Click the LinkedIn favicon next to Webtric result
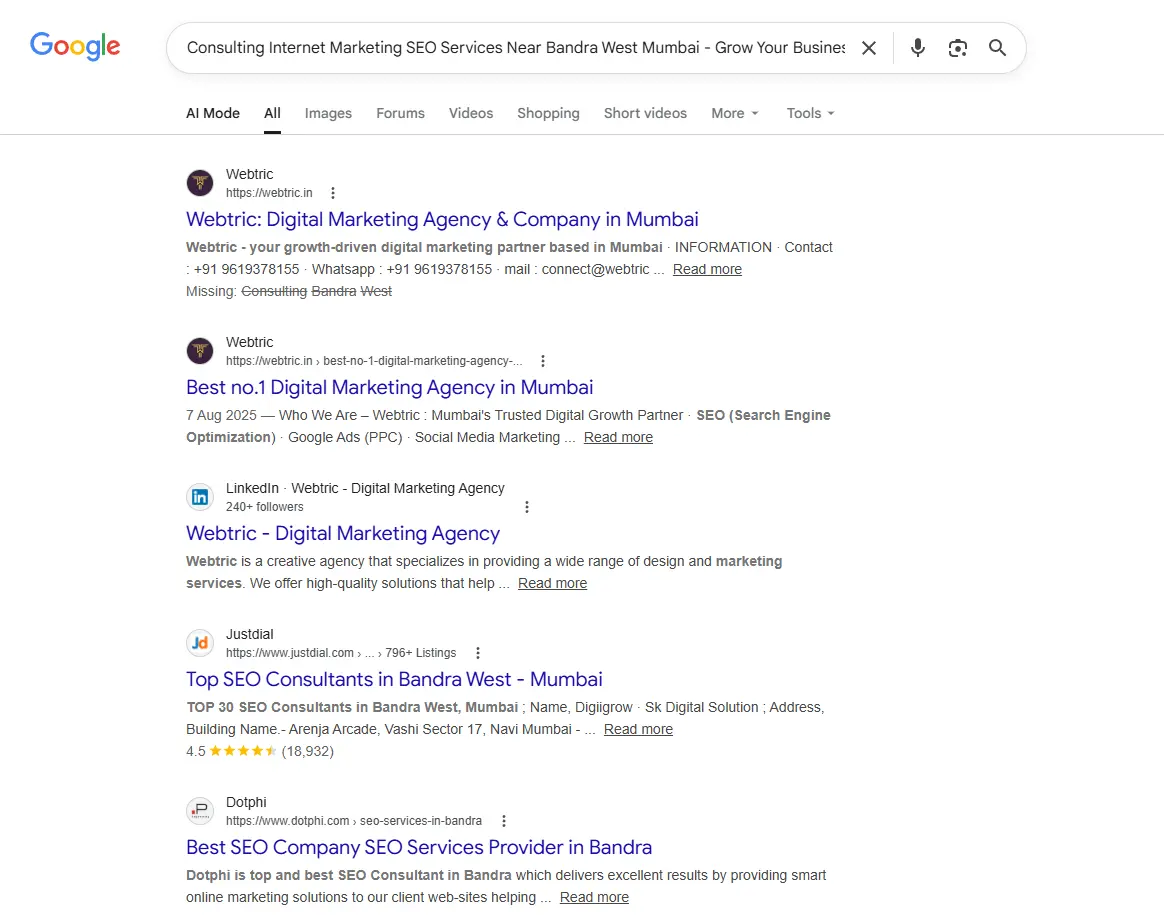Image resolution: width=1164 pixels, height=915 pixels. (199, 496)
